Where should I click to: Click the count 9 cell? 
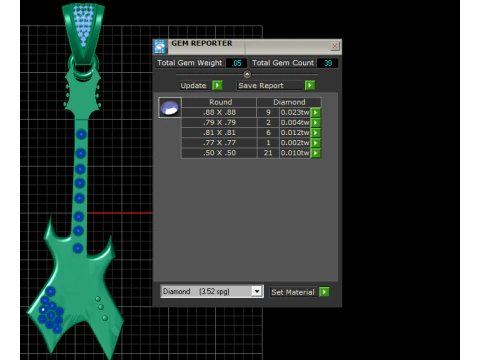[x=268, y=112]
